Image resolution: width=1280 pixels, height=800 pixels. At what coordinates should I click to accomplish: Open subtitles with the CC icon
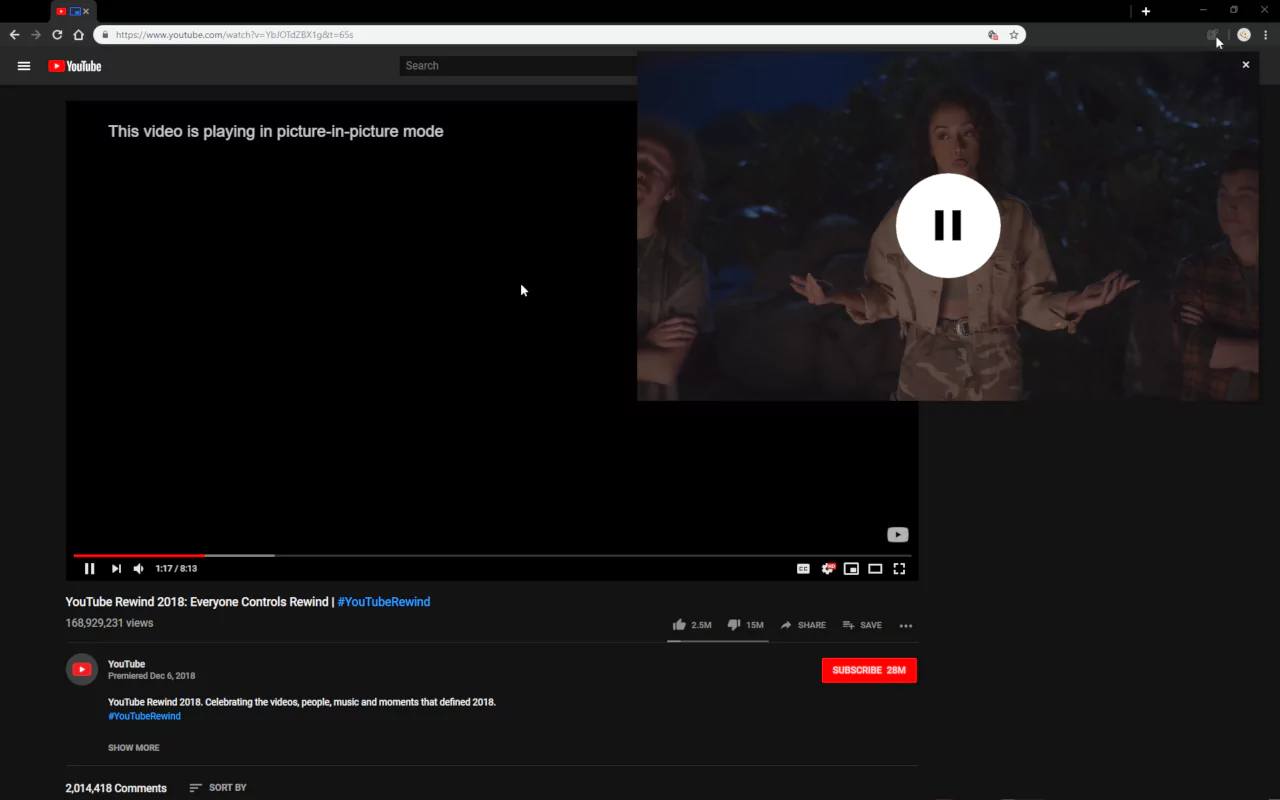[803, 568]
